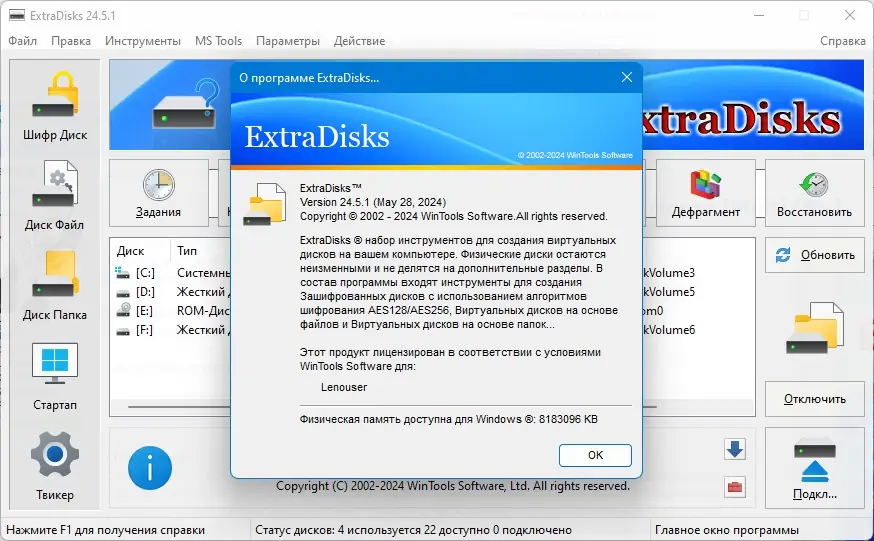874x541 pixels.
Task: Open the Шифр Диск encrypted disk tool
Action: point(55,106)
